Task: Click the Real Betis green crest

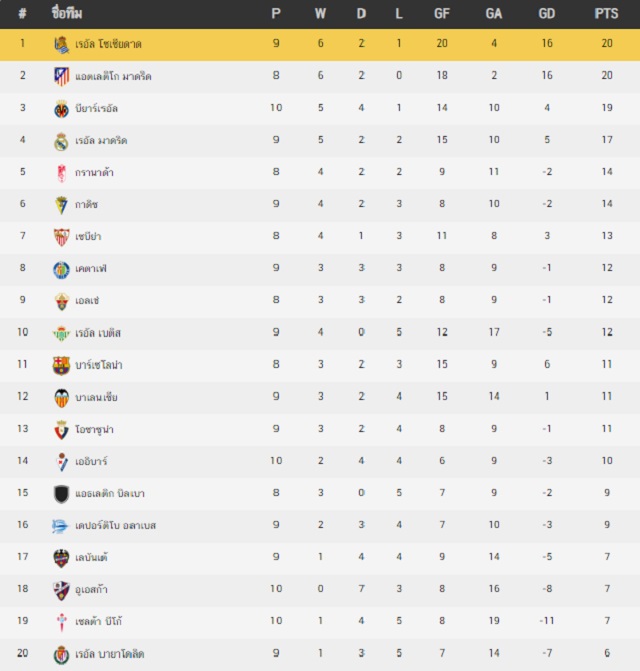Action: tap(61, 333)
